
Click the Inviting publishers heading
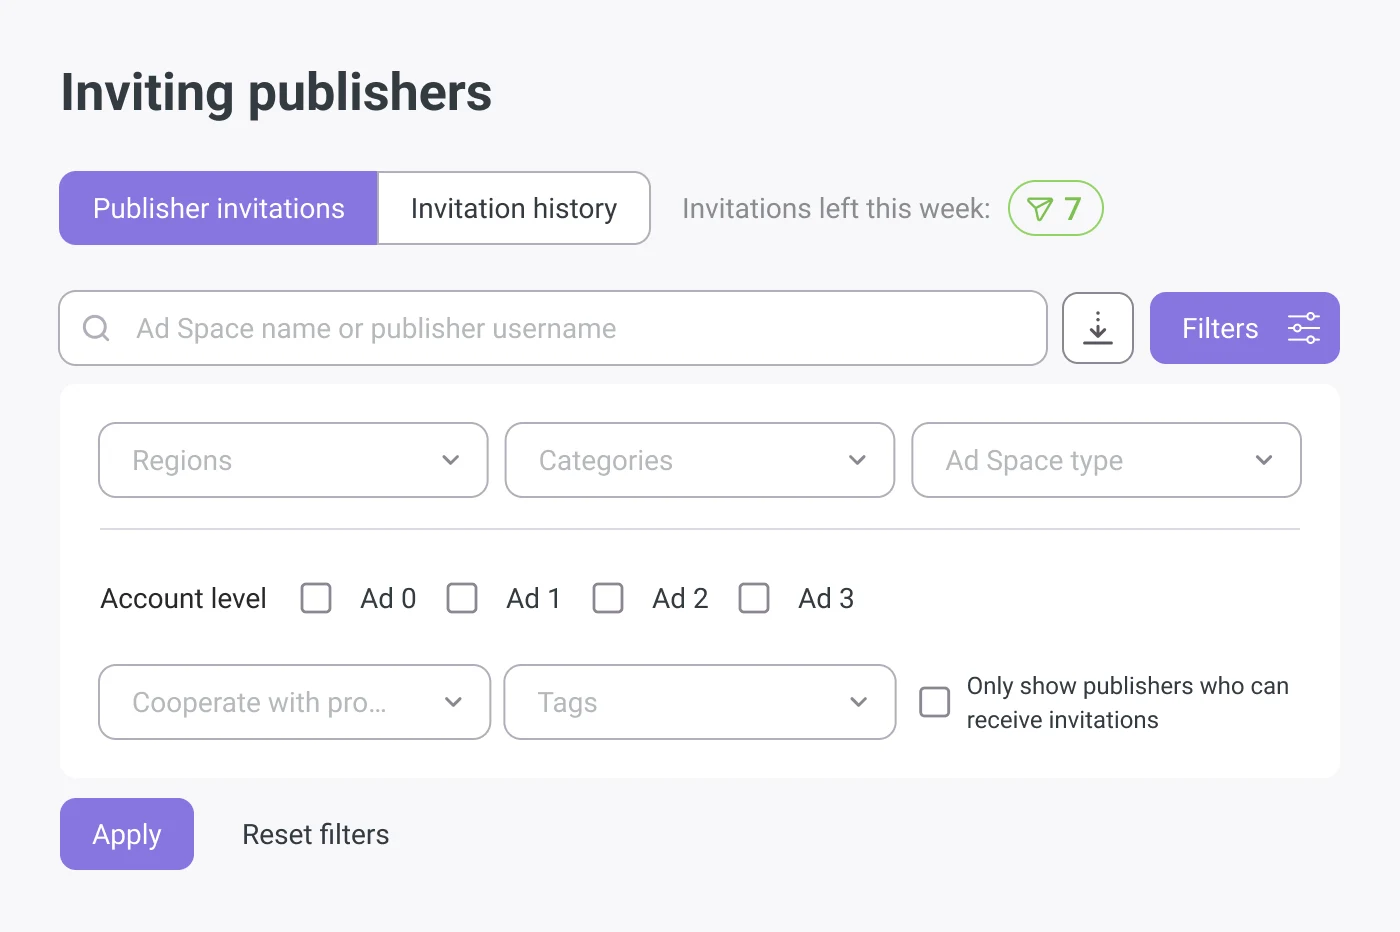pyautogui.click(x=276, y=92)
